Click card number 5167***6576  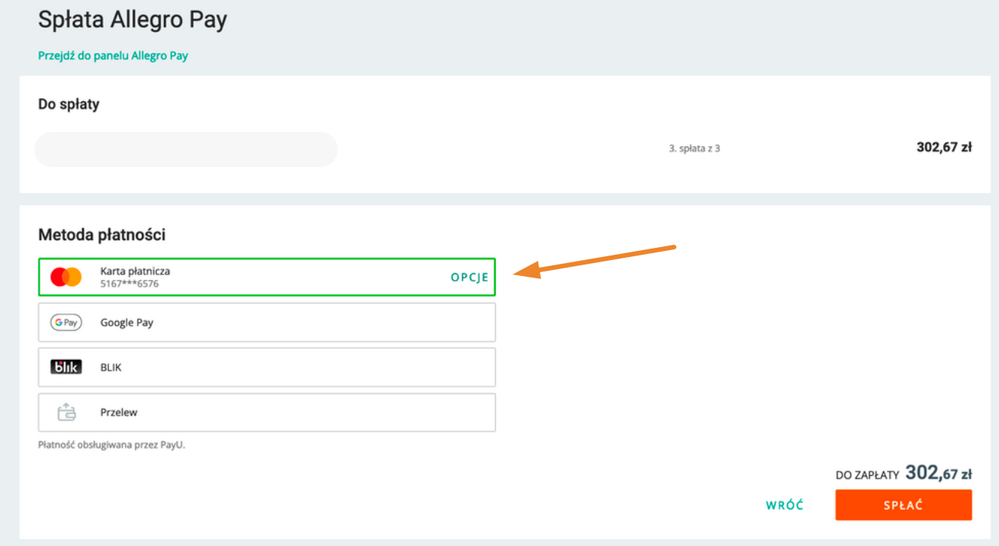pos(129,284)
